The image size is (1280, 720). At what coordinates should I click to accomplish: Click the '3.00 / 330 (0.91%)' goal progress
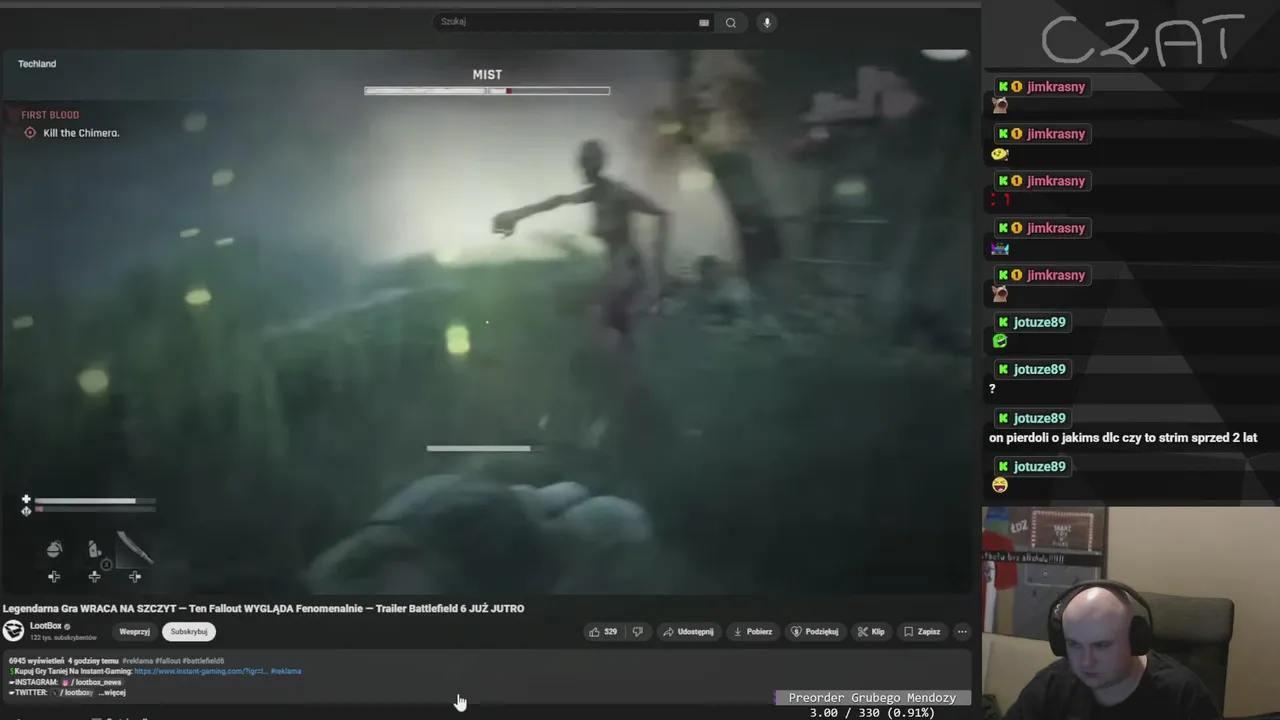coord(872,712)
